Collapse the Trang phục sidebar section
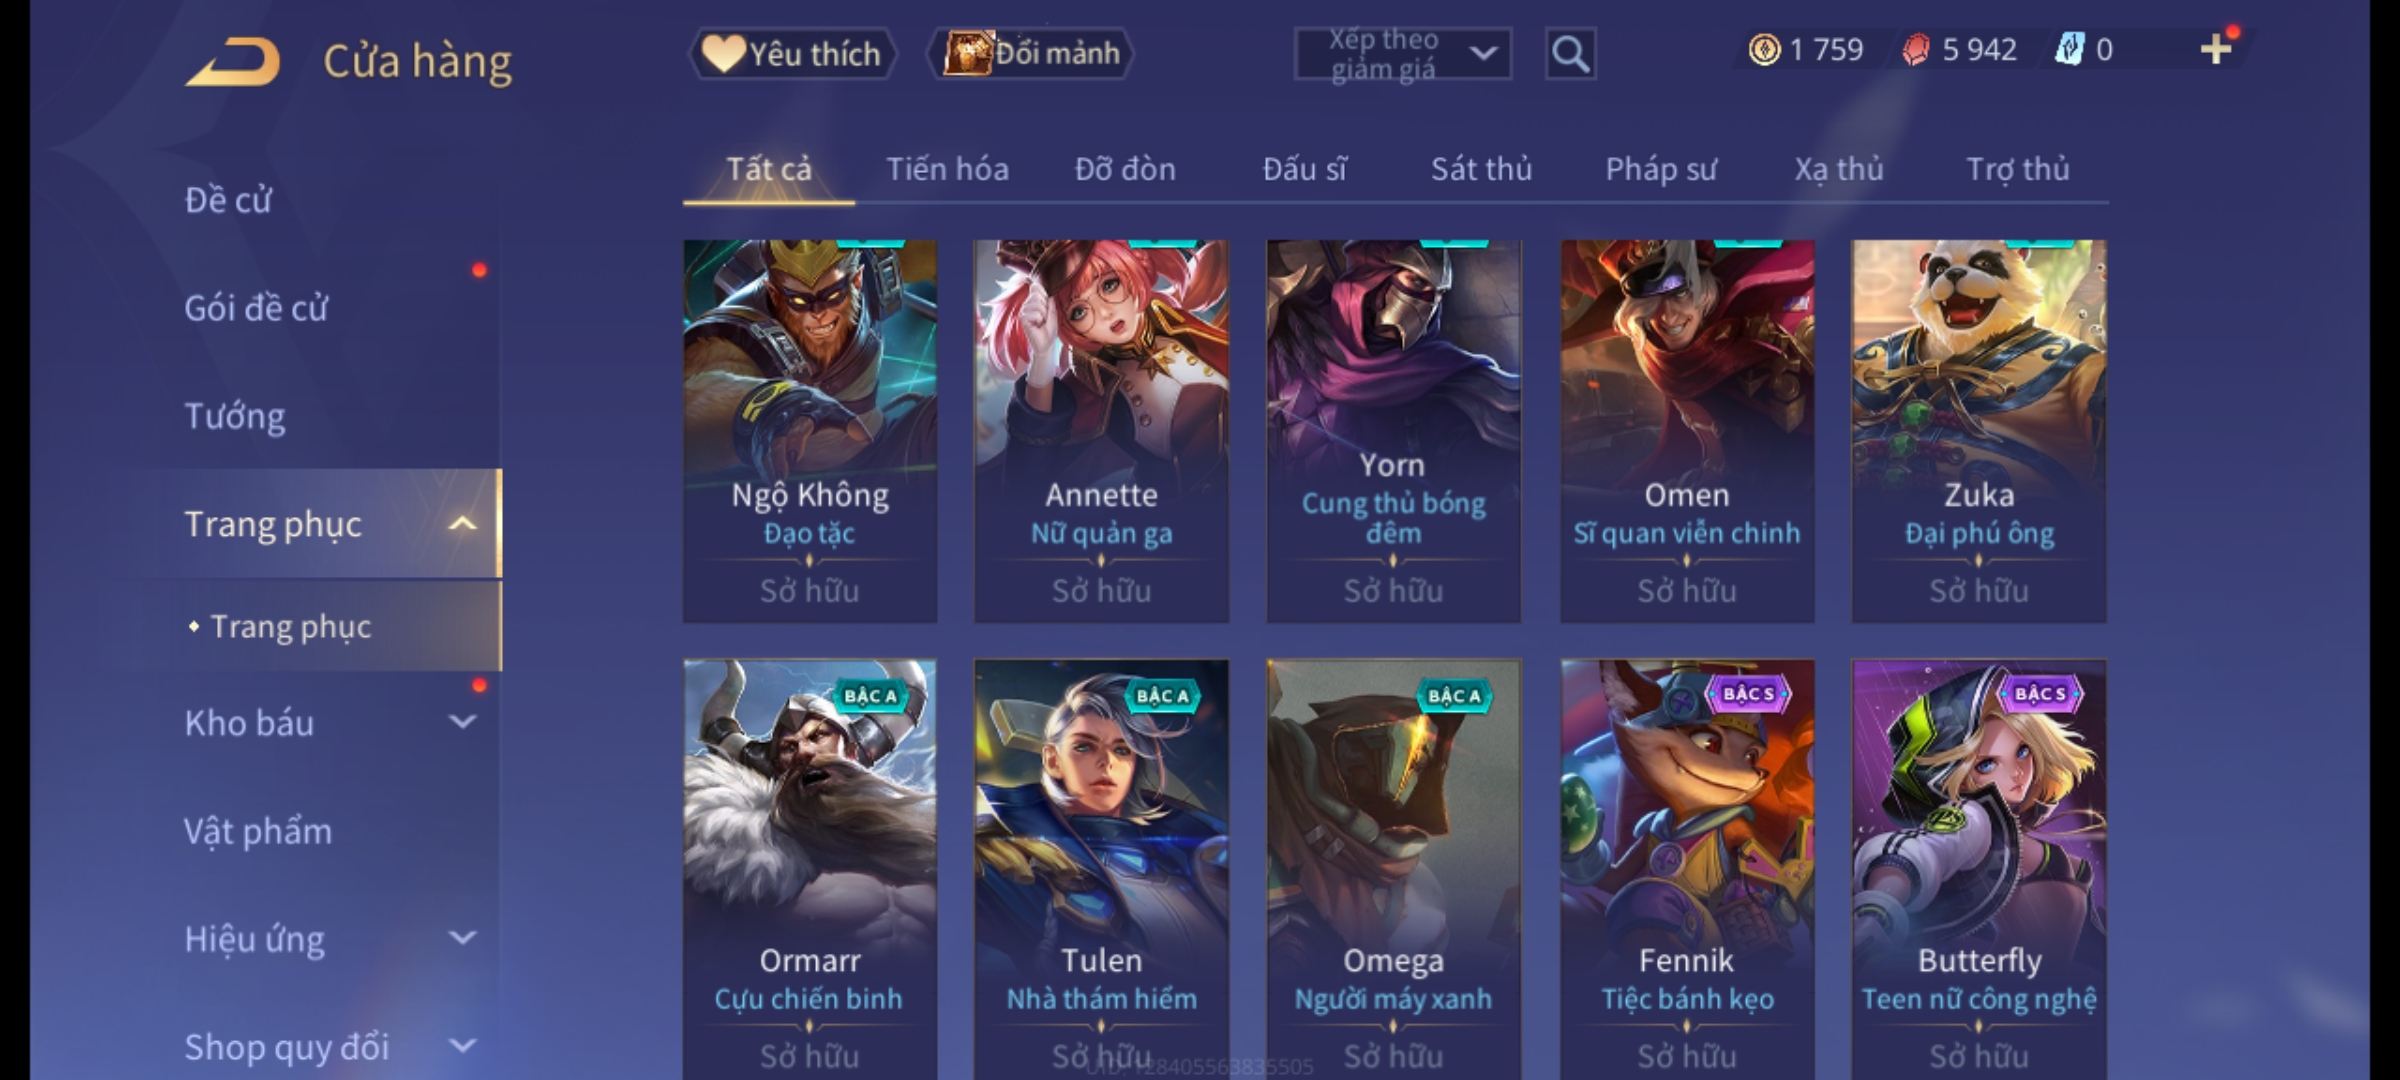 [462, 523]
